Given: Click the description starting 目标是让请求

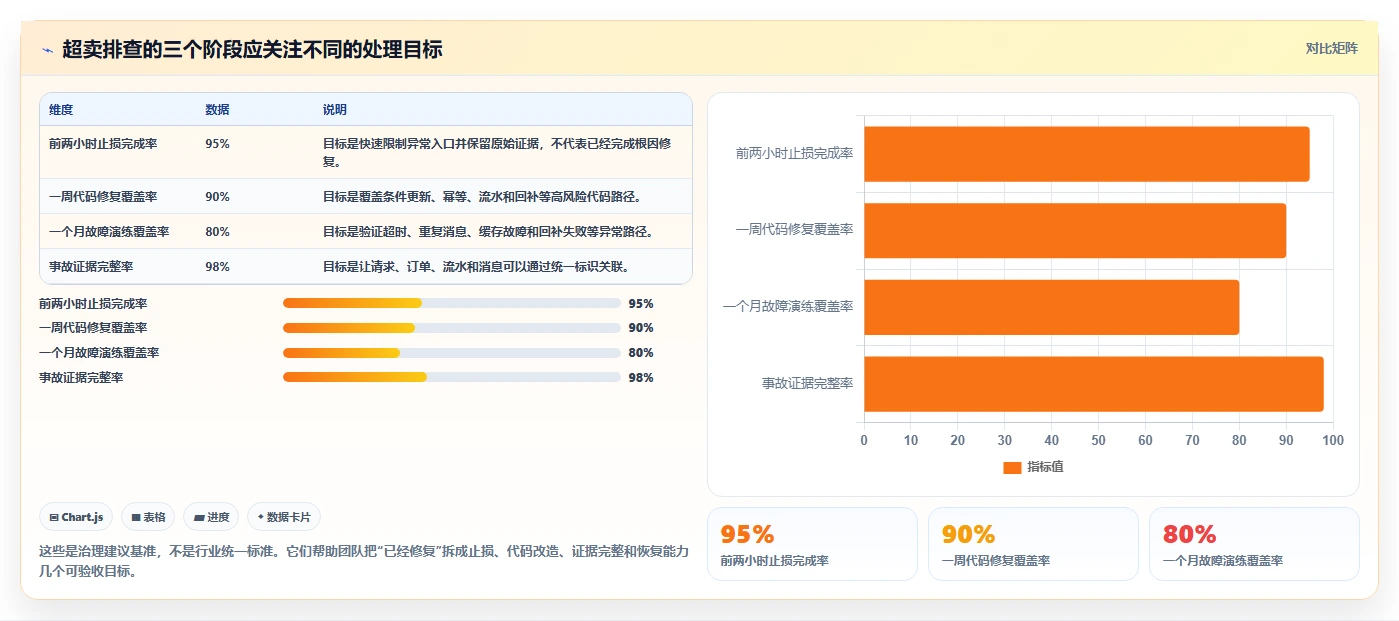Looking at the screenshot, I should click(x=476, y=267).
